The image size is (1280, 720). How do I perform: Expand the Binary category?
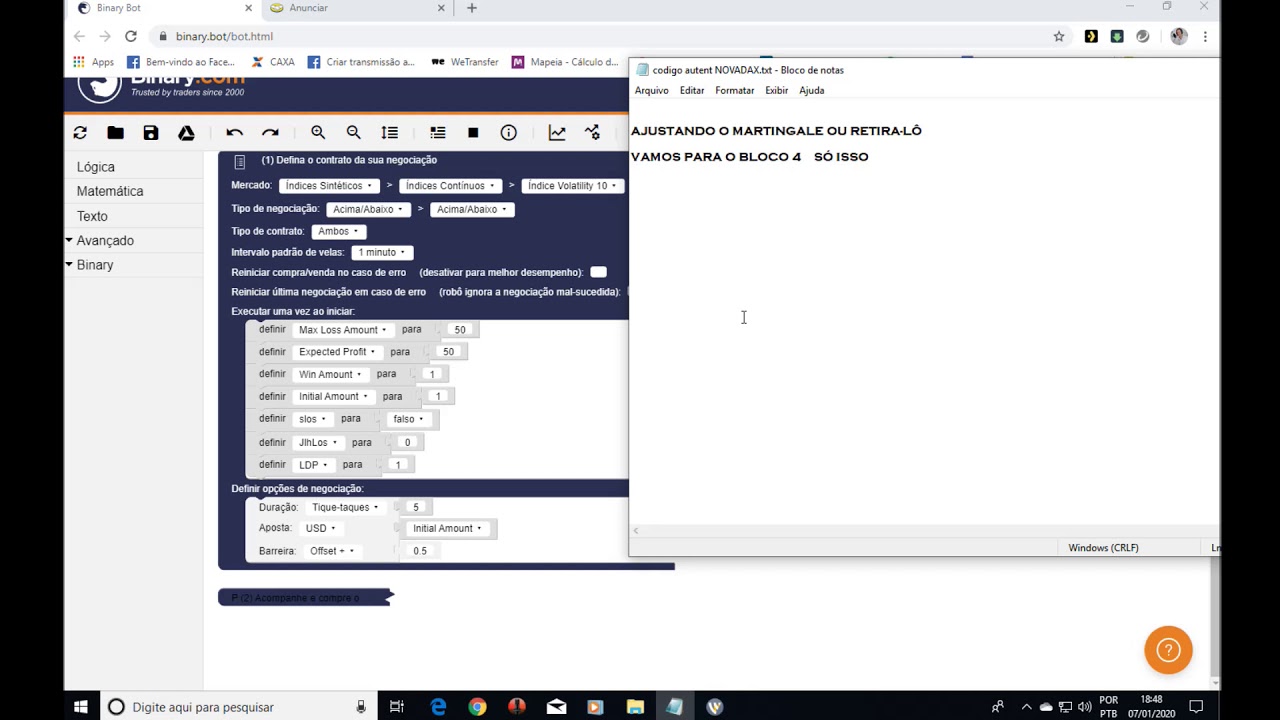click(x=95, y=265)
